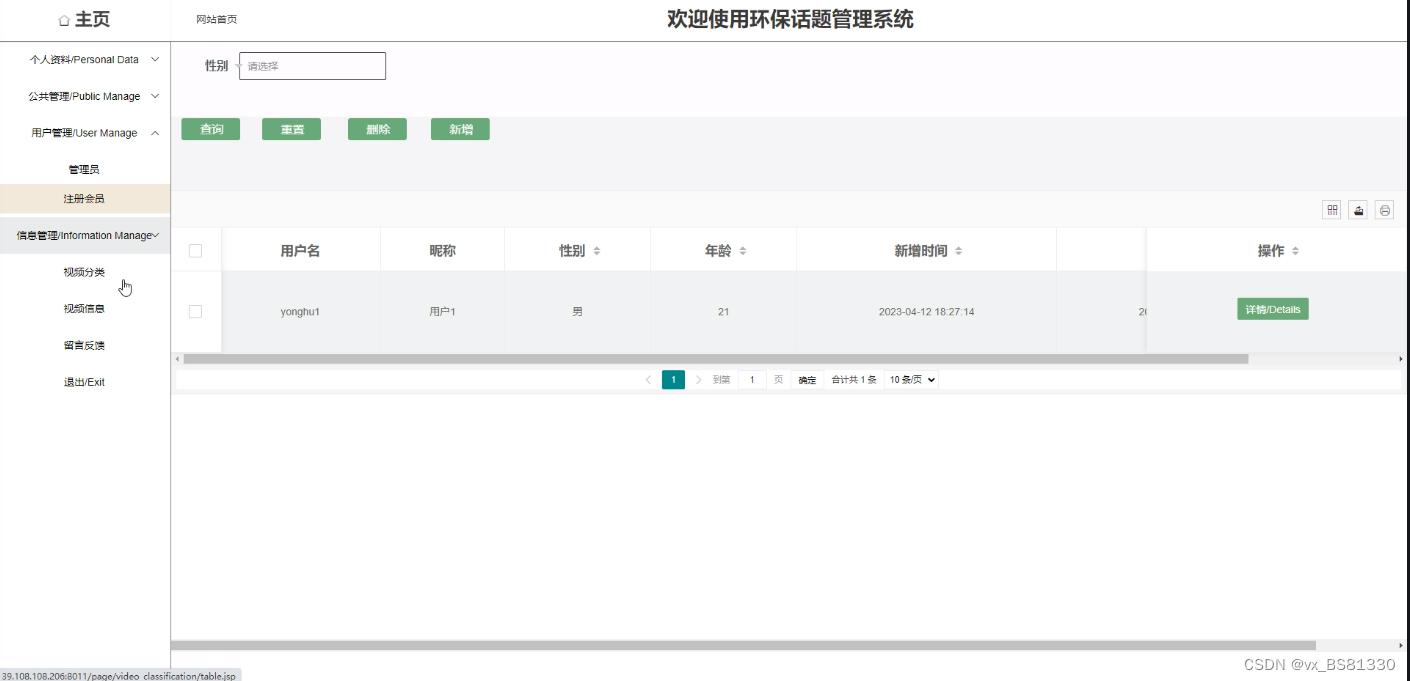Click the 2023-04-12 18:27:14 cell
The width and height of the screenshot is (1410, 681).
(x=926, y=312)
